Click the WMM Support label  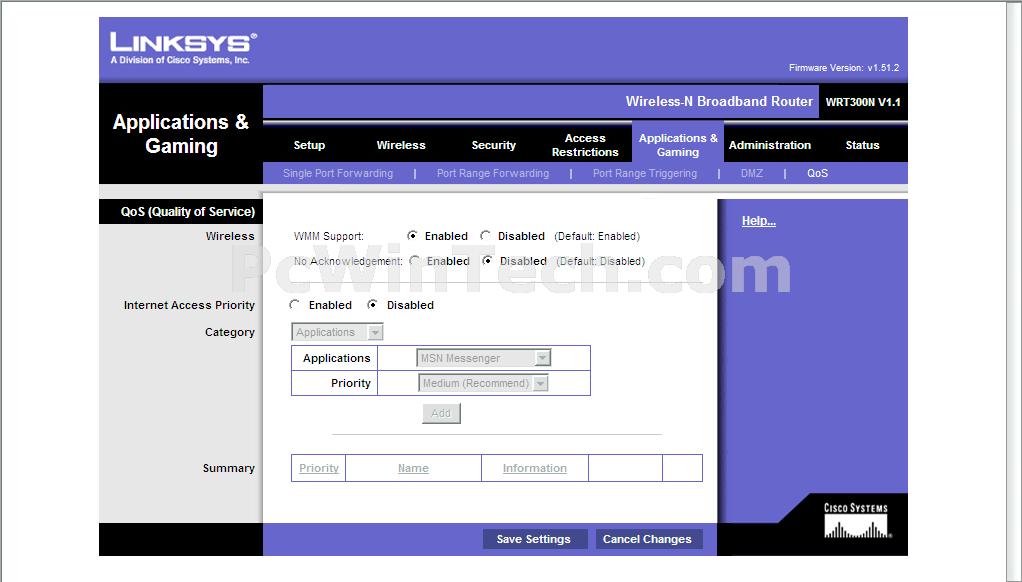(328, 236)
